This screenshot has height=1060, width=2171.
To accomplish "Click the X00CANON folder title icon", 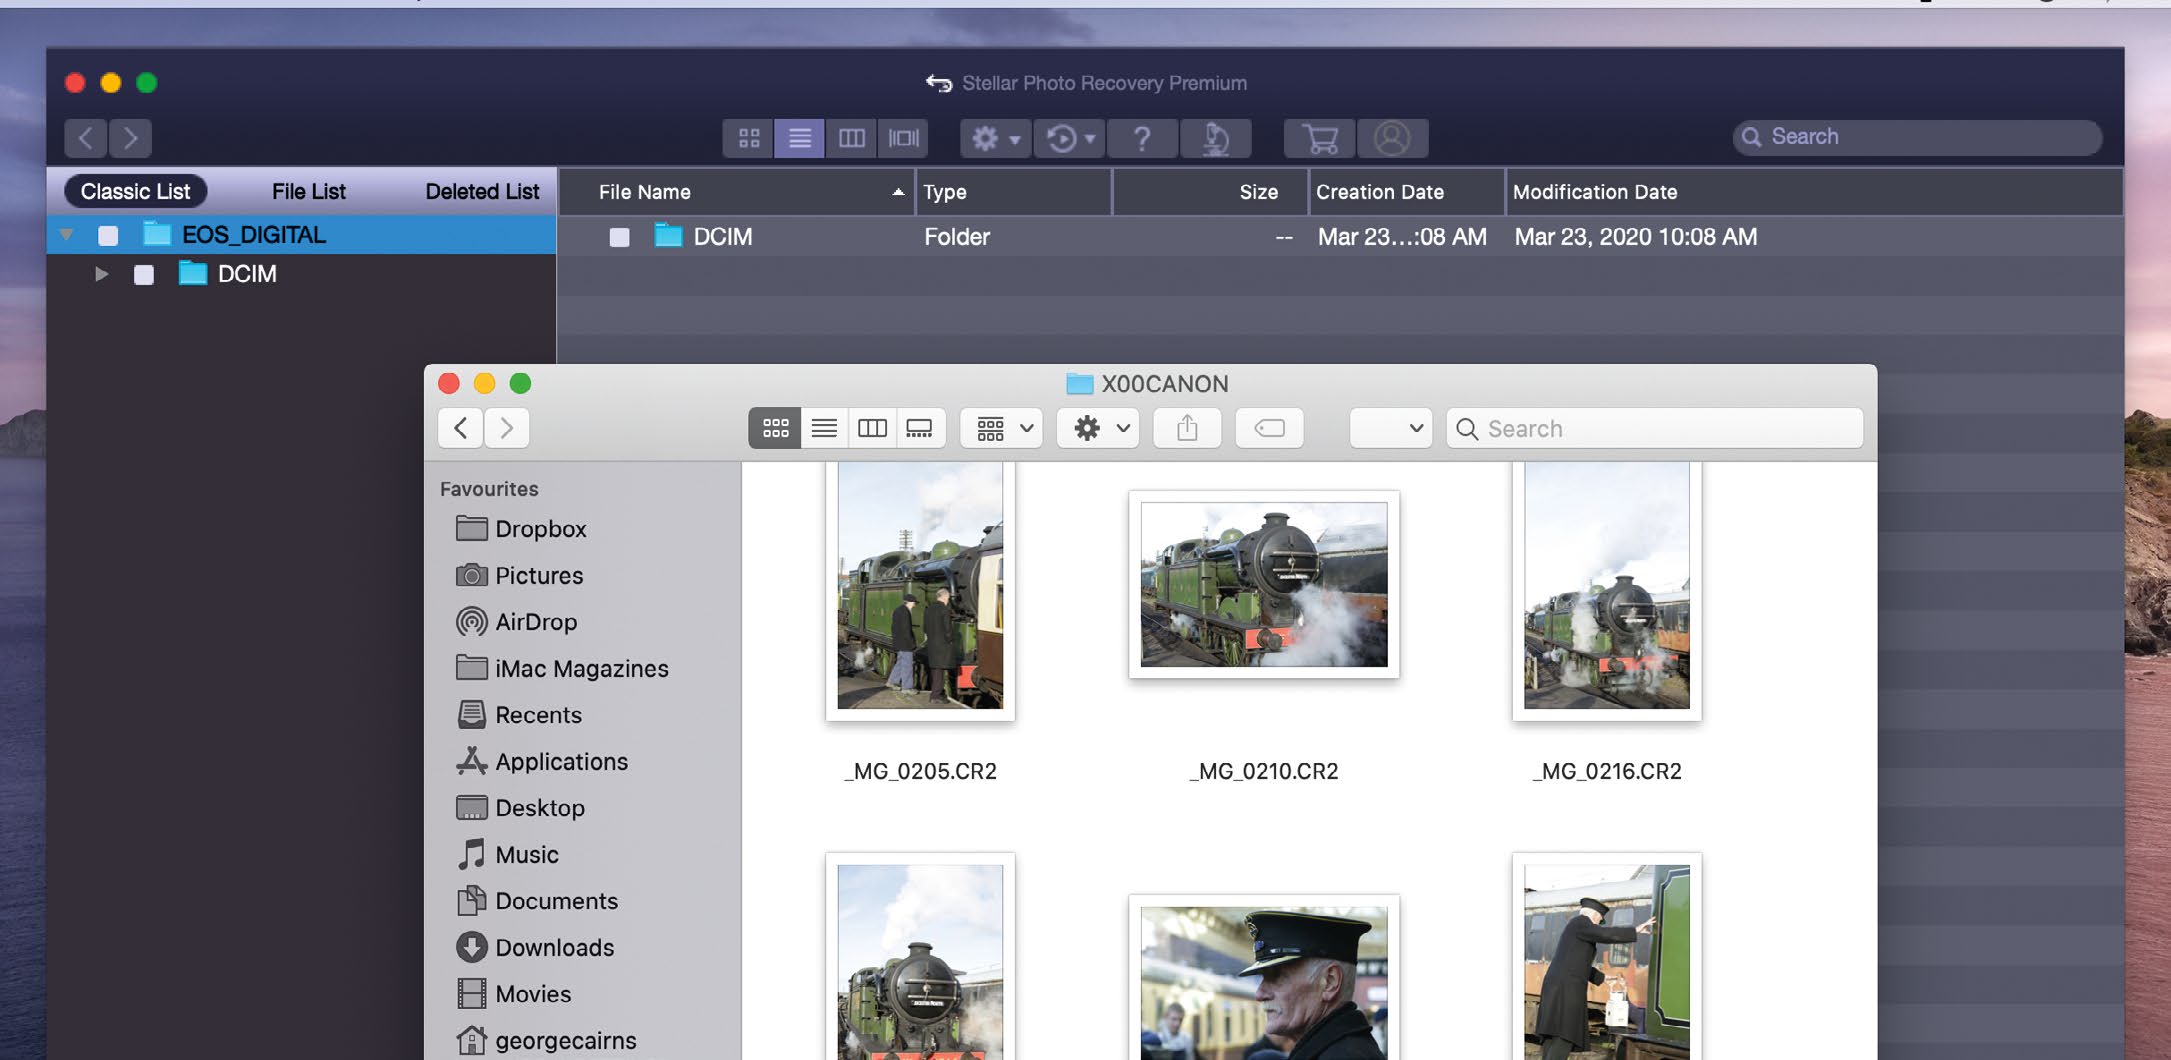I will coord(1079,384).
